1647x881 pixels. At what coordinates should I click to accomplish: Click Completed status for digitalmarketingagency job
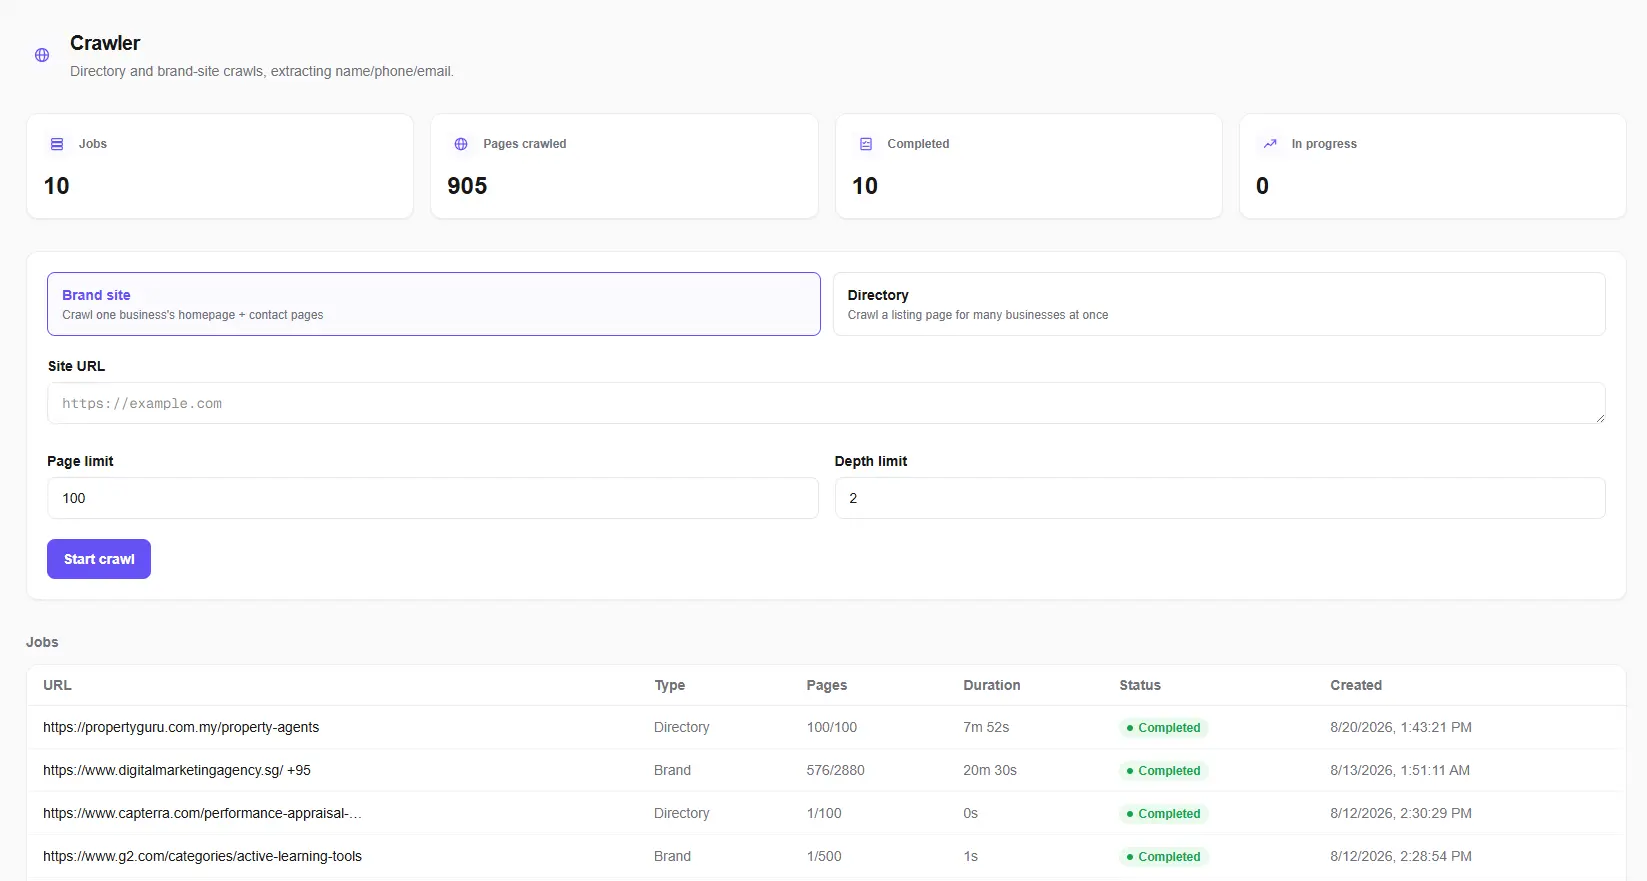coord(1163,771)
